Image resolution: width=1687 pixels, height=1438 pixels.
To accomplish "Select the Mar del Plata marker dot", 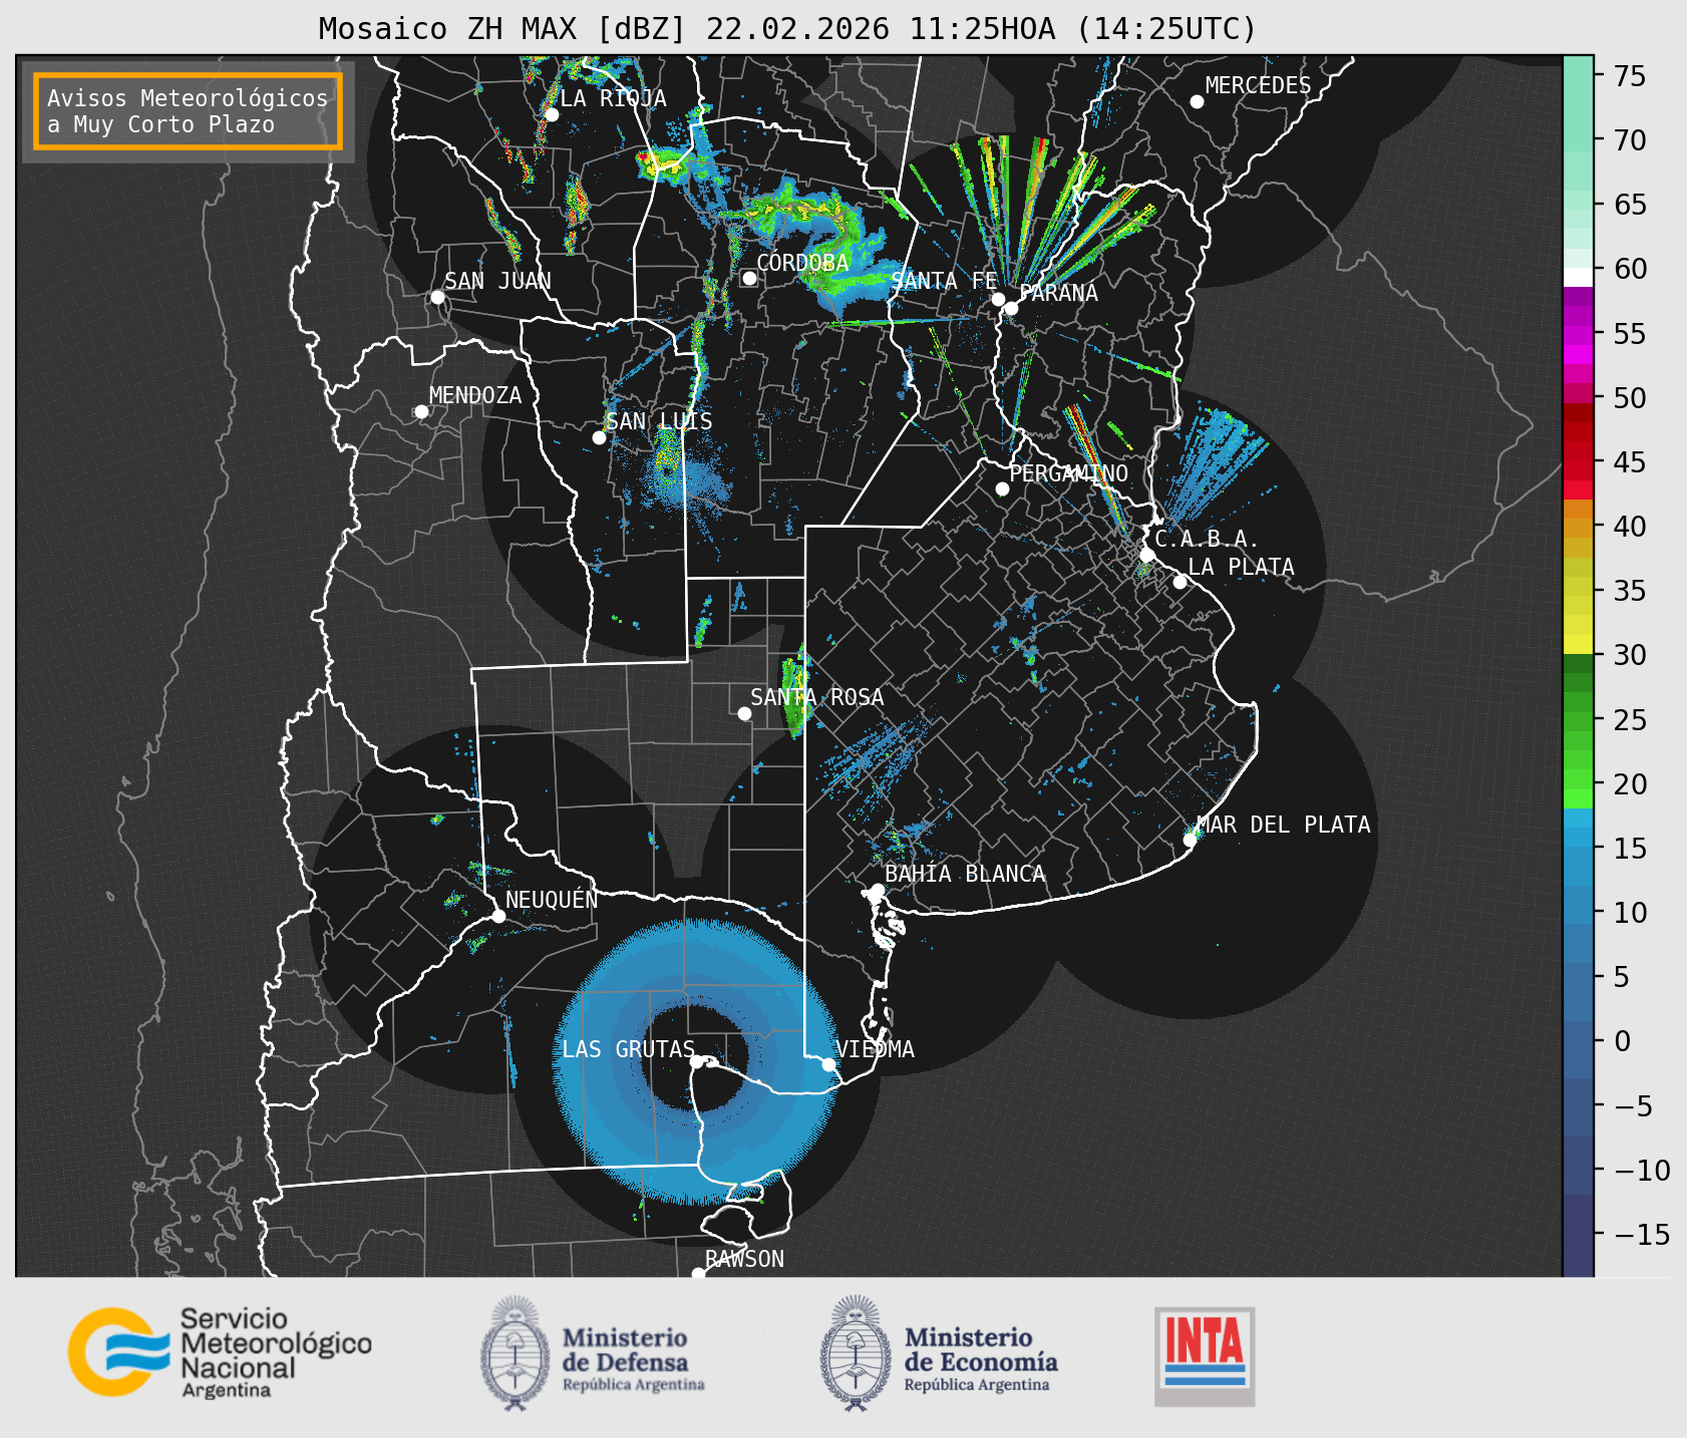I will [1190, 840].
